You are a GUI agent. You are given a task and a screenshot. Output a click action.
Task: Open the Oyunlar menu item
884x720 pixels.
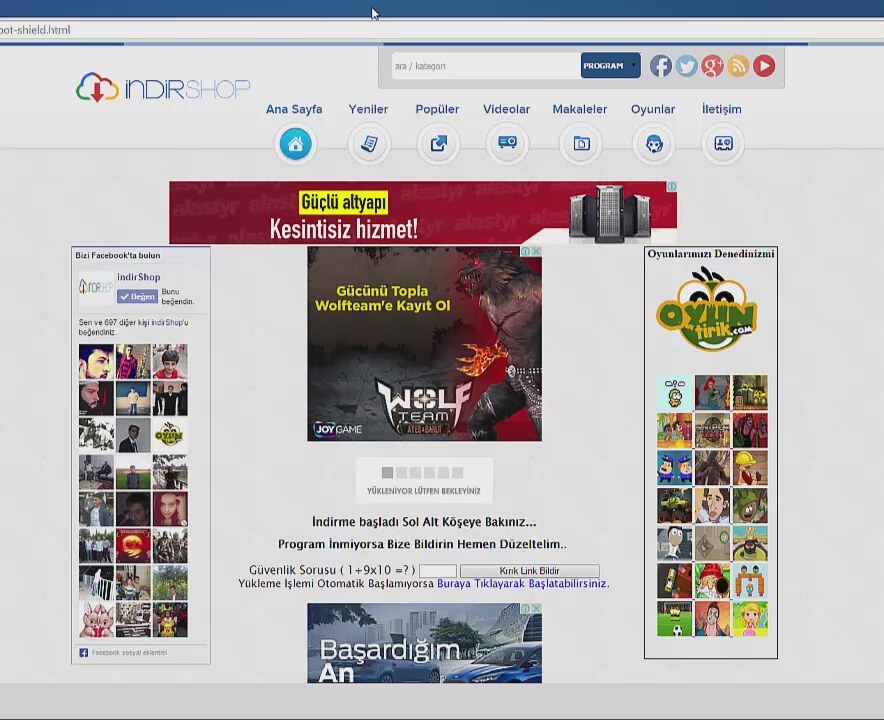click(x=653, y=109)
